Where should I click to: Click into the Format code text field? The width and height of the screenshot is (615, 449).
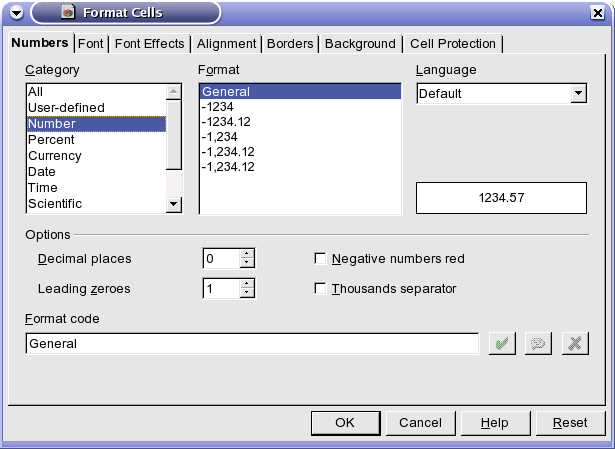252,343
